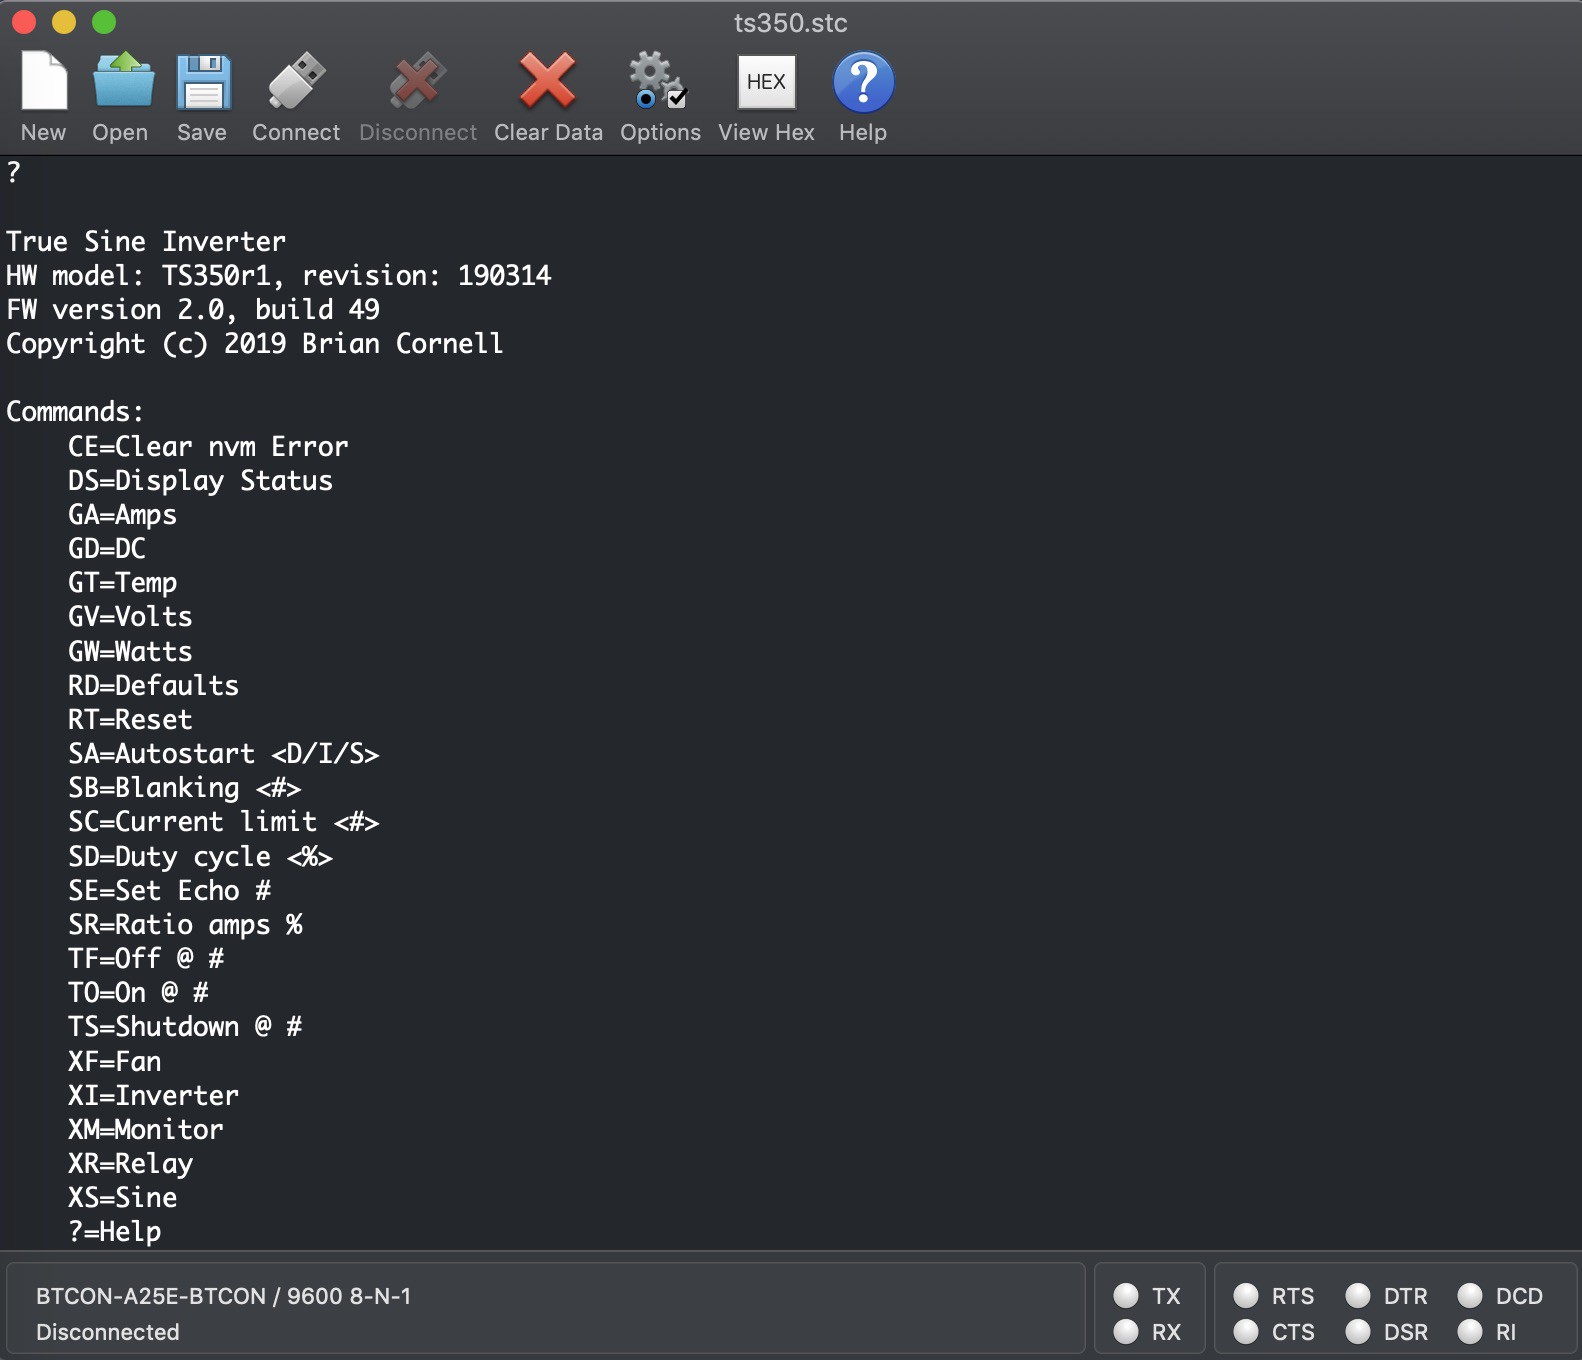Connect to the serial port

click(296, 81)
